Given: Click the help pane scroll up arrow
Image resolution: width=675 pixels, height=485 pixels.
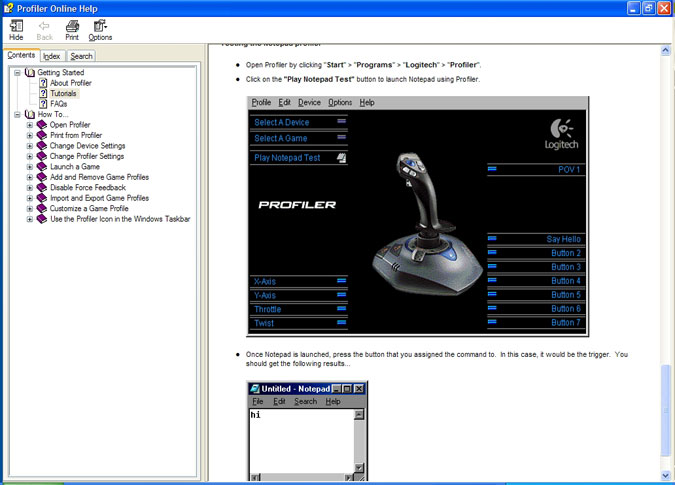Looking at the screenshot, I should (666, 50).
